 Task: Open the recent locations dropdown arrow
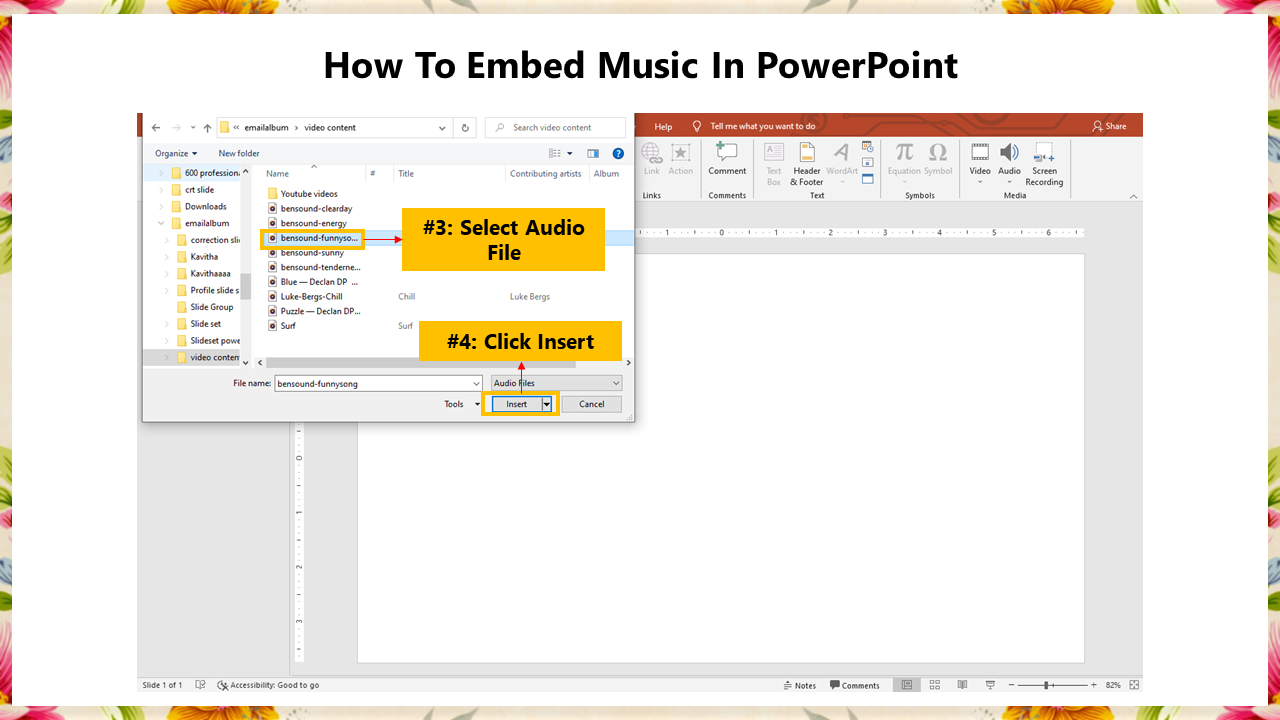pos(193,128)
